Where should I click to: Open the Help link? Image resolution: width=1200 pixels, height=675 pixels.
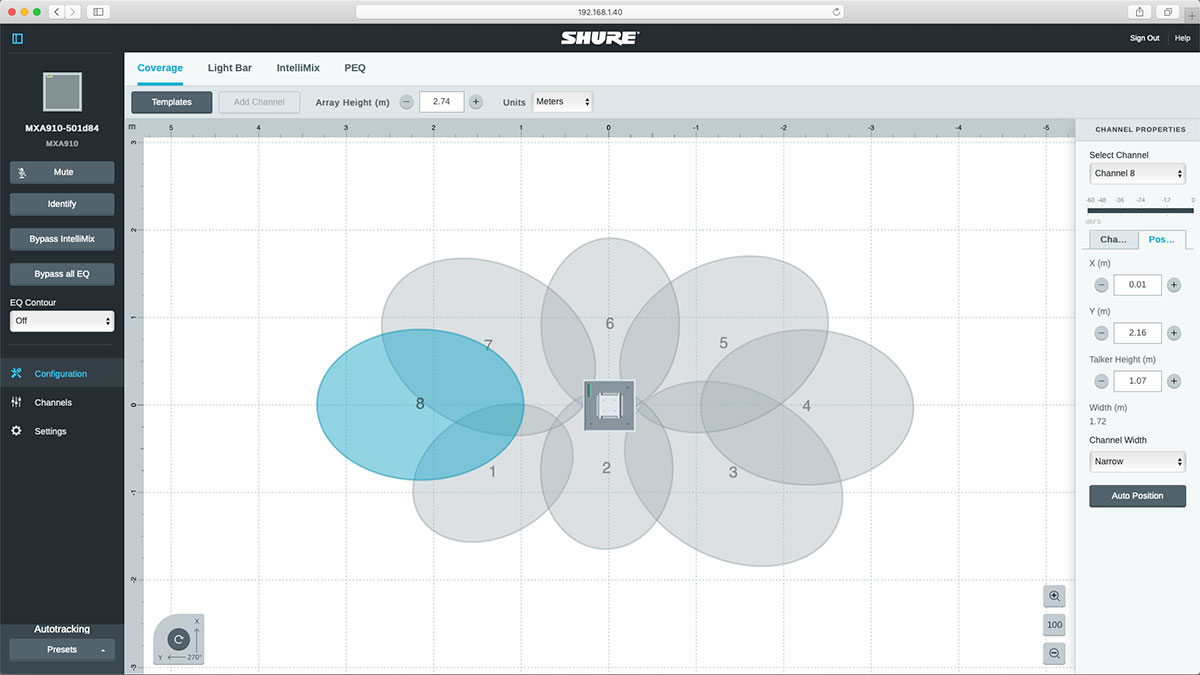tap(1182, 38)
